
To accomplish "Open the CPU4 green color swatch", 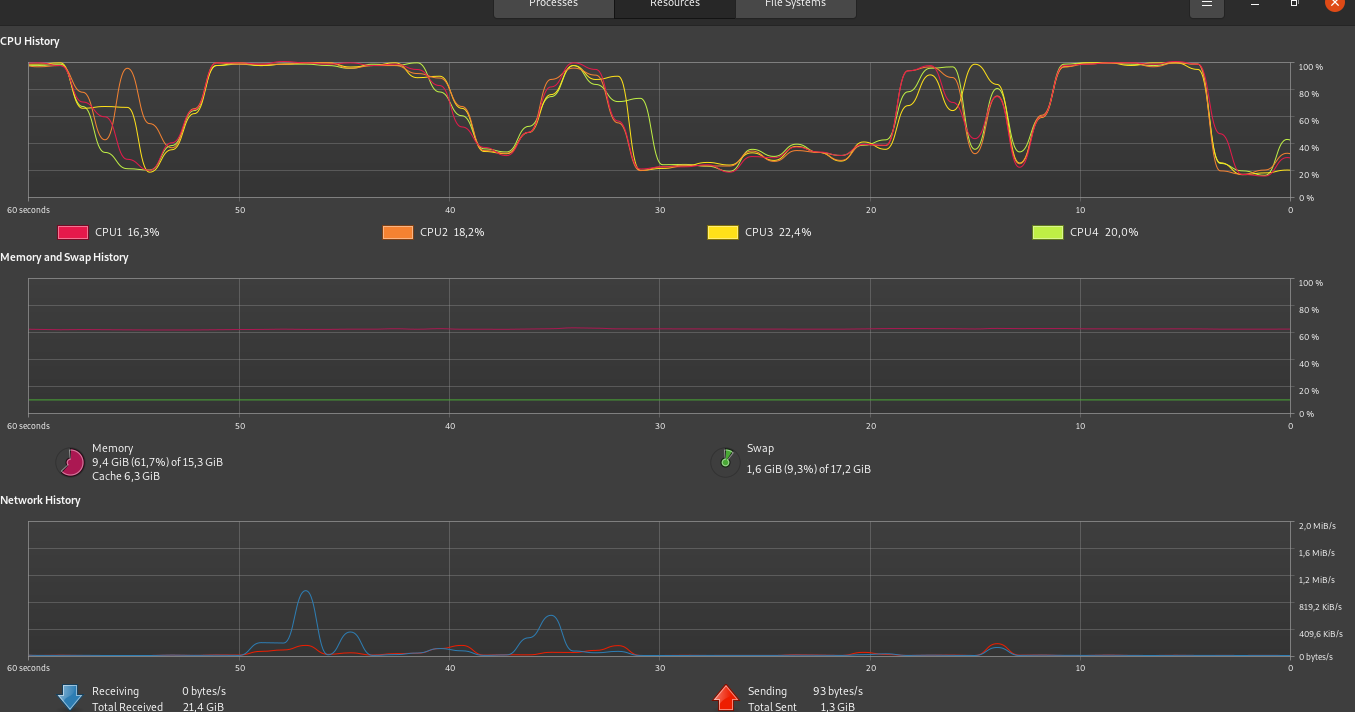I will pos(1047,232).
